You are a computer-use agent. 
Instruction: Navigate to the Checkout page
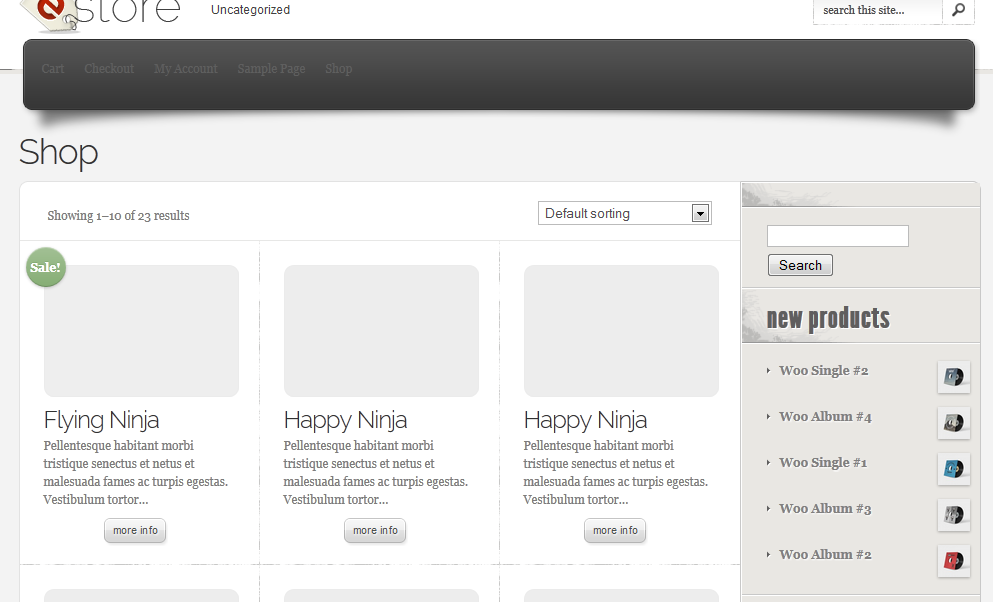[x=108, y=68]
